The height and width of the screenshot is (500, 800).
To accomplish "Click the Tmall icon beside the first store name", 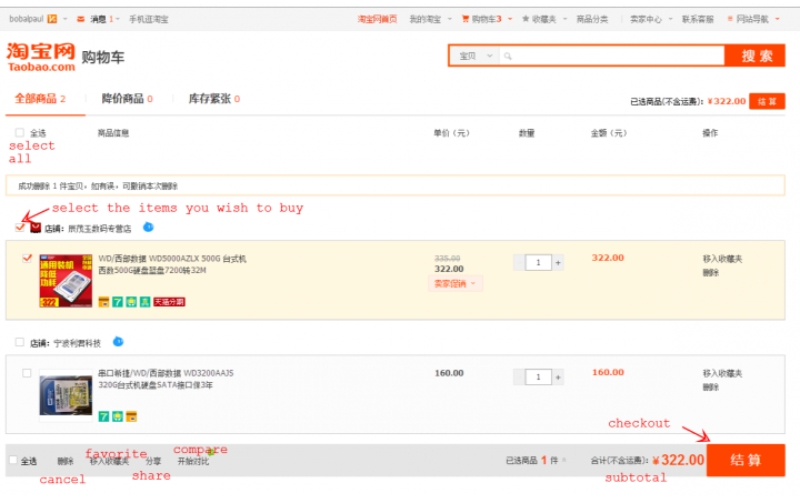I will [x=36, y=228].
